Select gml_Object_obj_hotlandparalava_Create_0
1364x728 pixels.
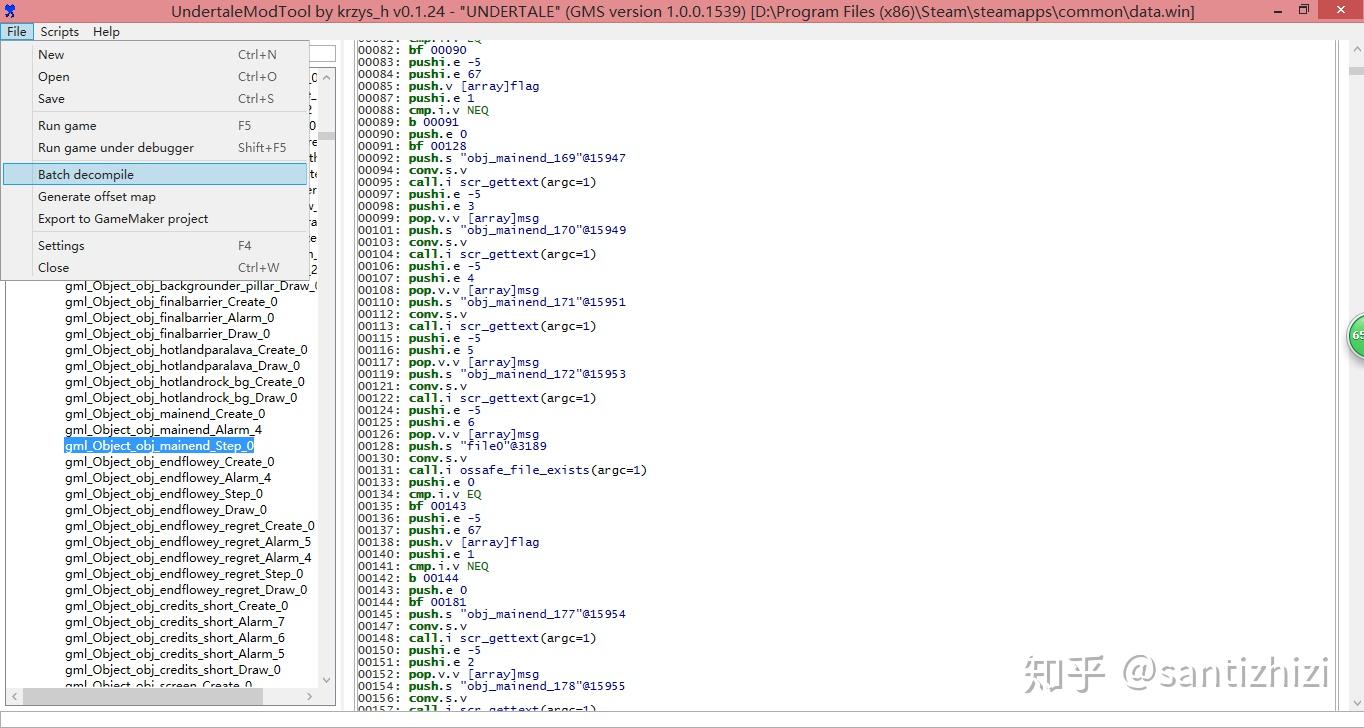click(x=186, y=350)
